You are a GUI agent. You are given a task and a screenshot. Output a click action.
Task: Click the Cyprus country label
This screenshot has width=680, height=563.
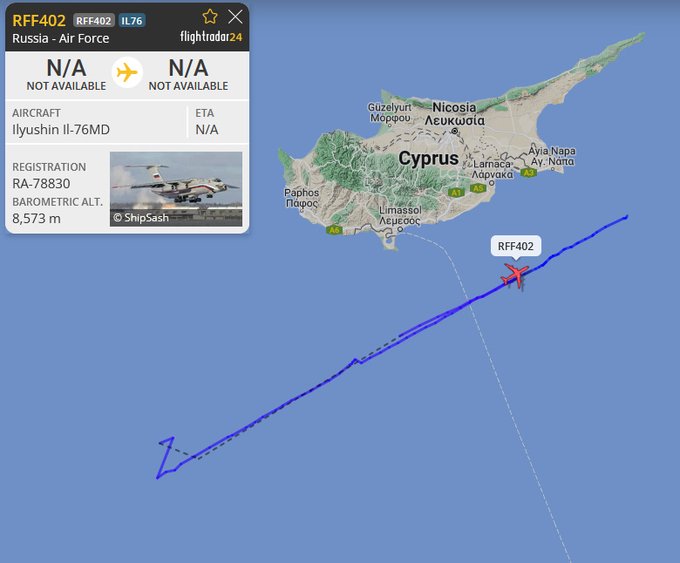click(428, 158)
